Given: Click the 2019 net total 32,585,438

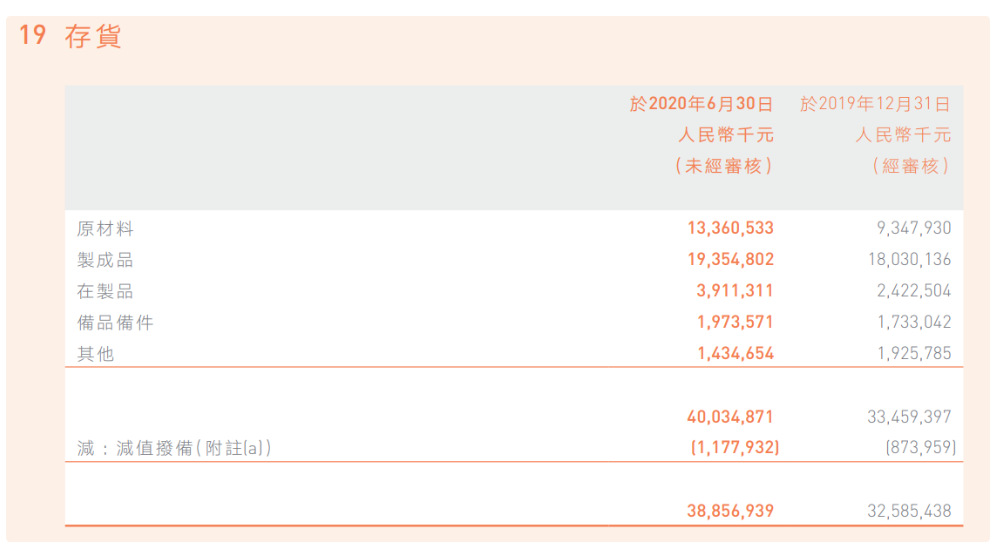Looking at the screenshot, I should click(x=909, y=511).
